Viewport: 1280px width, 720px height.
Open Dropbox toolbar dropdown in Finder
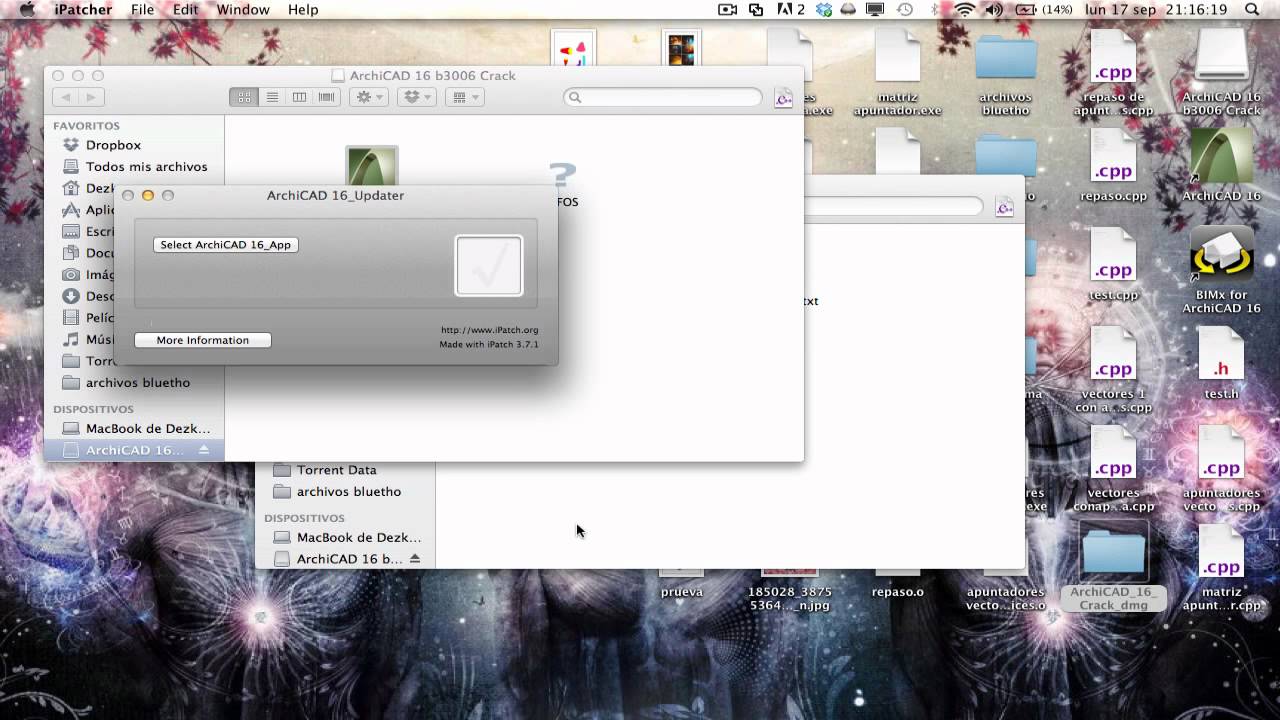point(416,97)
